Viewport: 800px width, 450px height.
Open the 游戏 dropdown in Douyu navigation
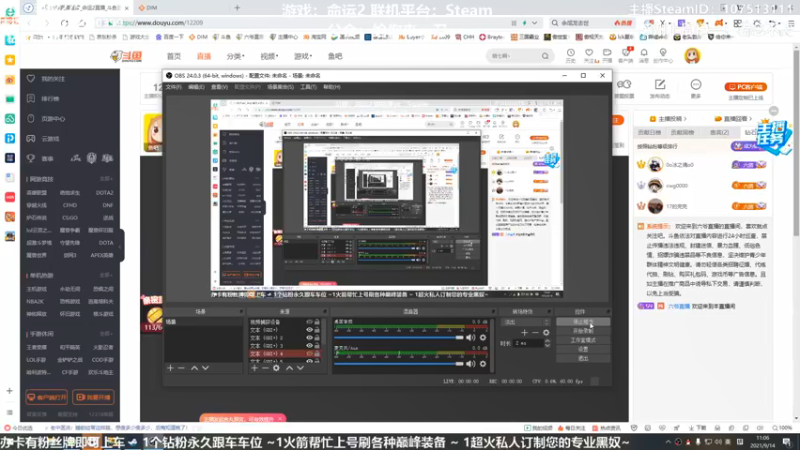click(x=303, y=56)
